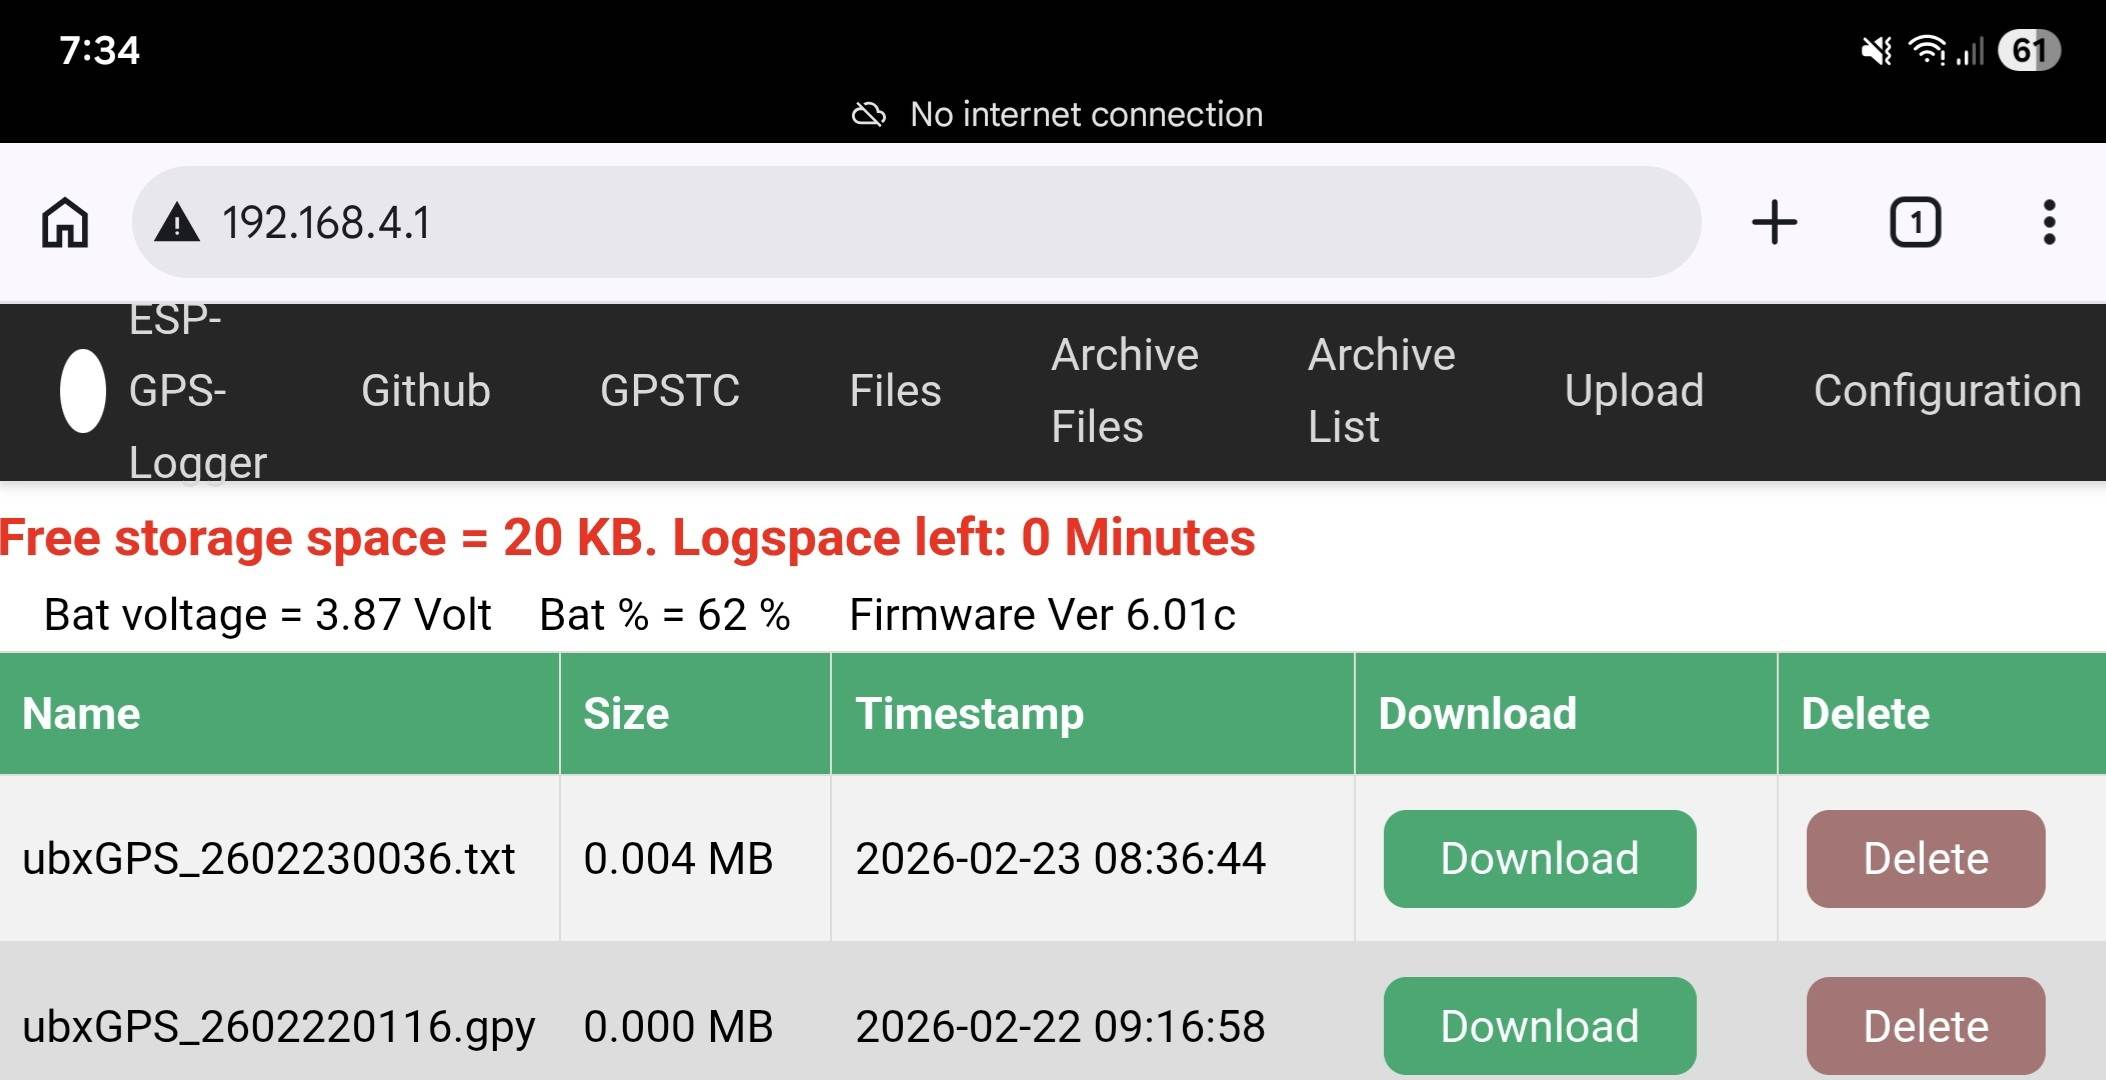The height and width of the screenshot is (1080, 2106).
Task: Click the ESP-GPS-Logger logo icon
Action: [82, 391]
